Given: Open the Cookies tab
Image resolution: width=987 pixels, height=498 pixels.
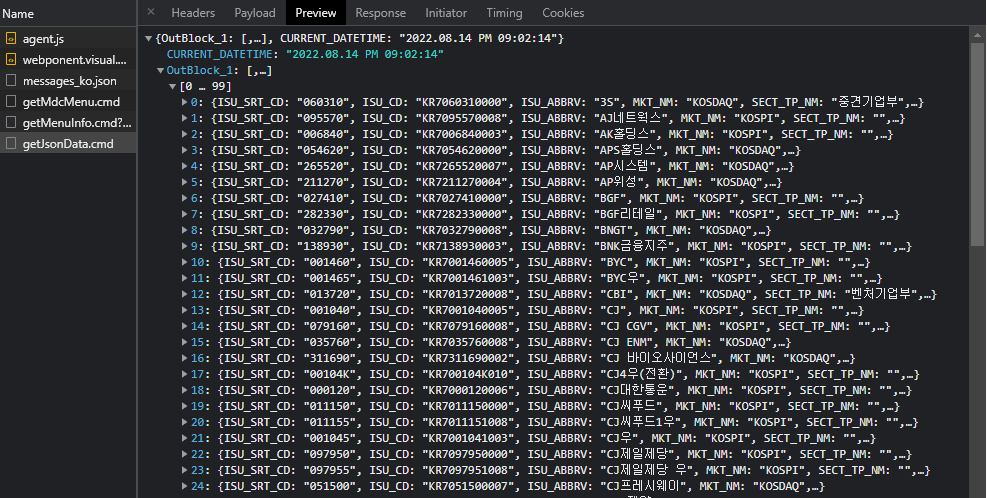Looking at the screenshot, I should click(x=563, y=13).
